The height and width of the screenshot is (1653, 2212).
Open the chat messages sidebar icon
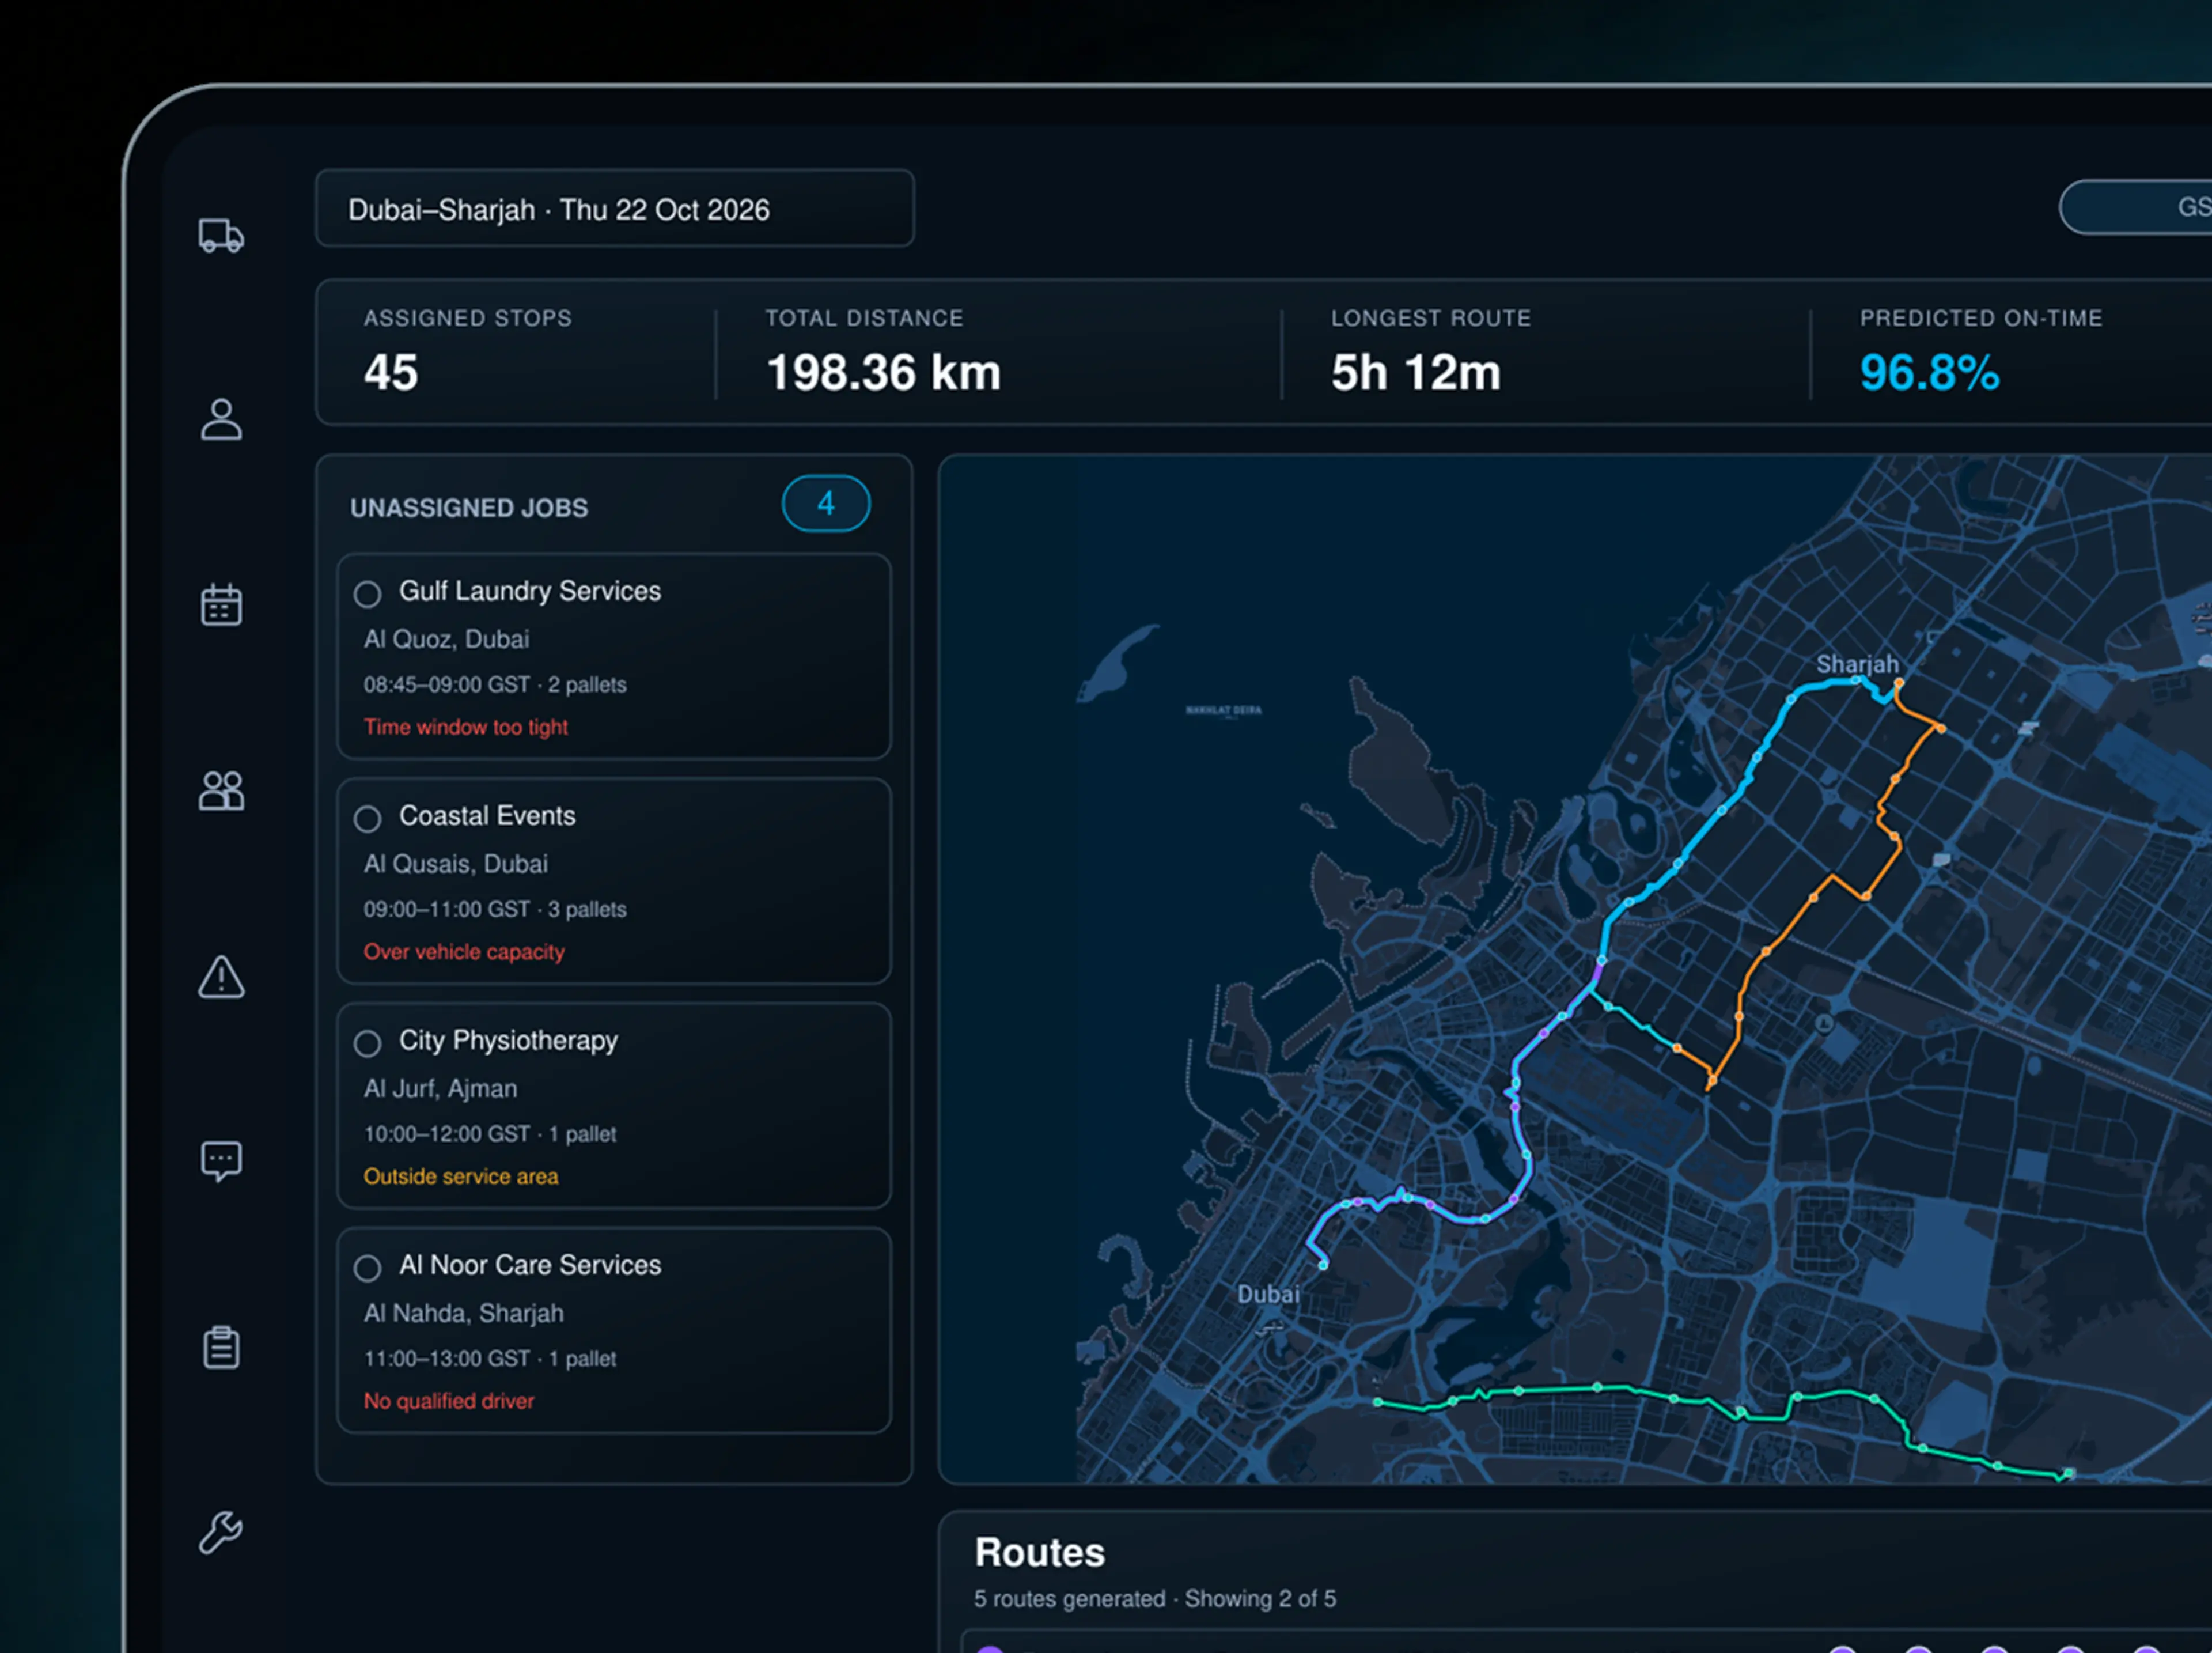[x=221, y=1161]
